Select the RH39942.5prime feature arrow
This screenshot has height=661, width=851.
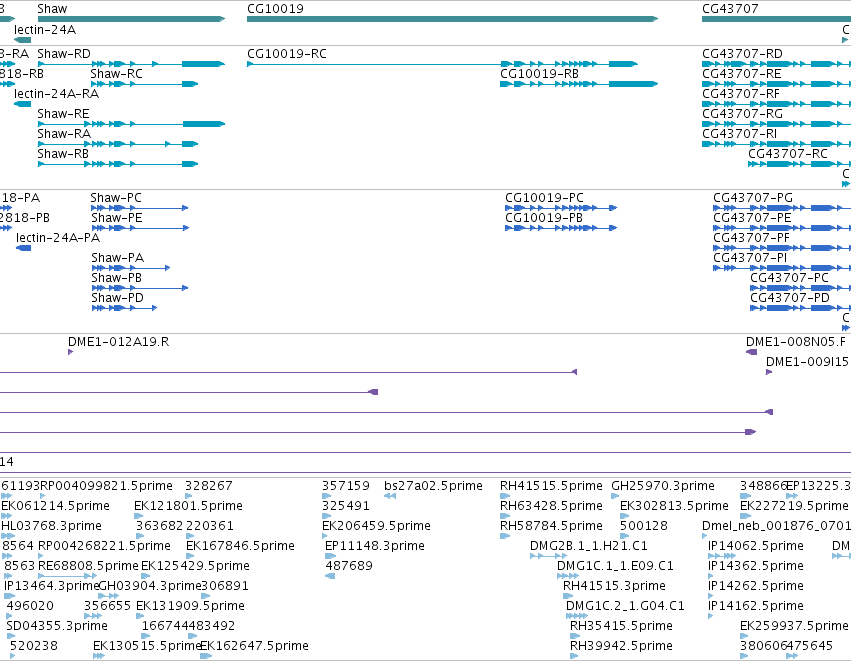coord(575,656)
